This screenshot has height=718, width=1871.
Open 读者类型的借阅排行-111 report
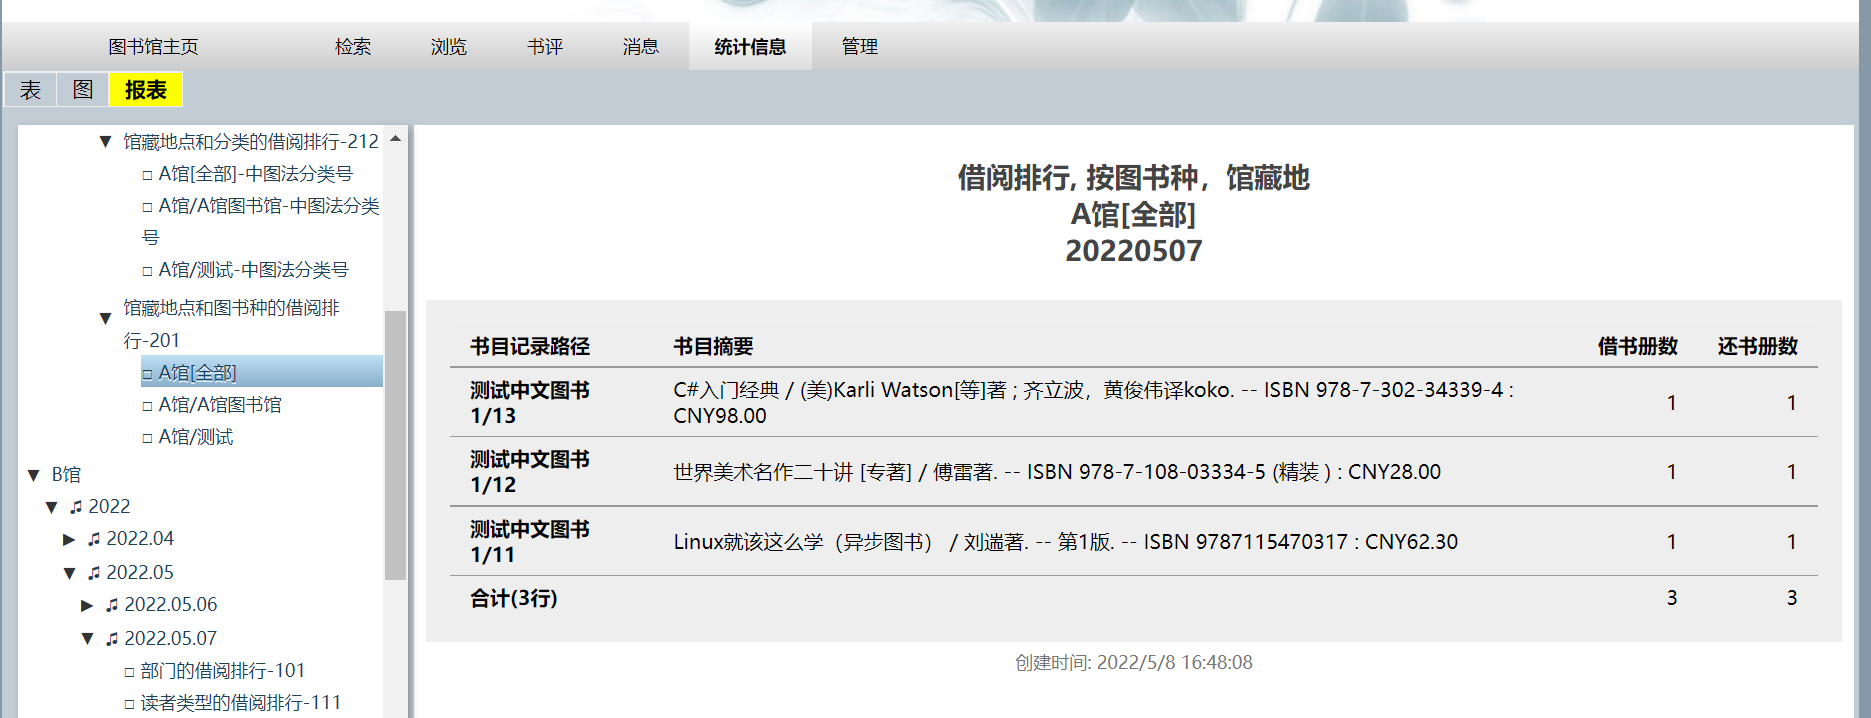point(240,703)
